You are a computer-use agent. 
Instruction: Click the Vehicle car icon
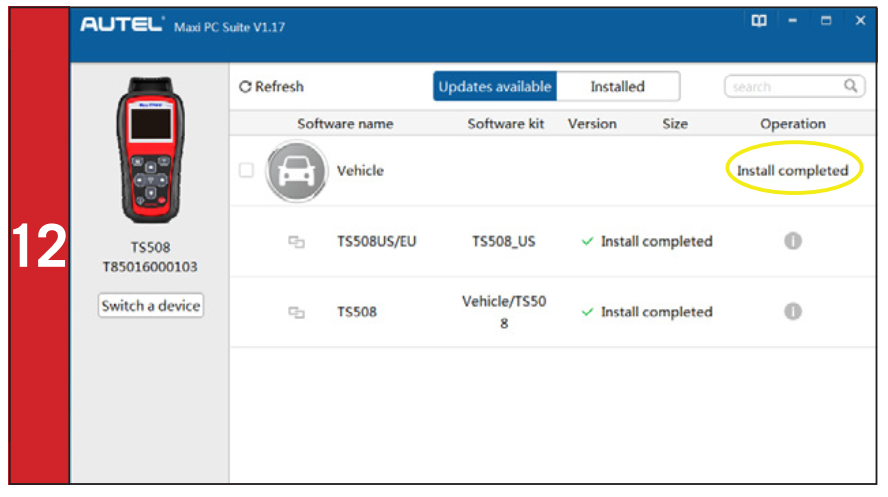tap(296, 171)
